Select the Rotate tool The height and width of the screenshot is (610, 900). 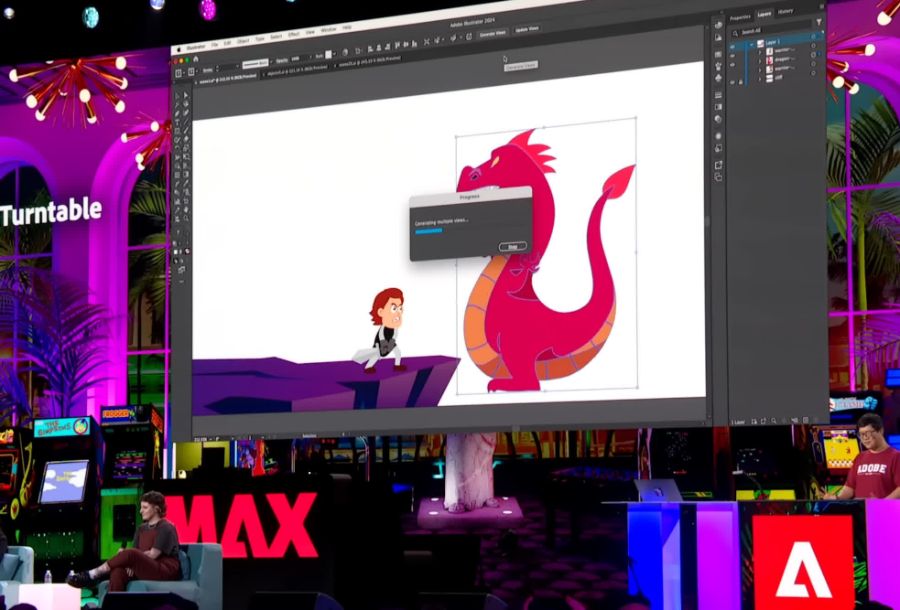[x=177, y=149]
